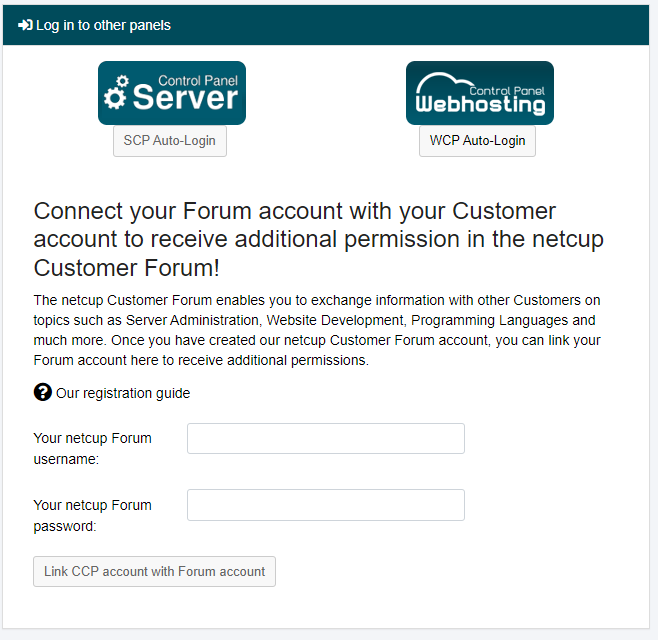Focus the netcup Forum username field
Viewport: 658px width, 640px height.
pyautogui.click(x=326, y=439)
